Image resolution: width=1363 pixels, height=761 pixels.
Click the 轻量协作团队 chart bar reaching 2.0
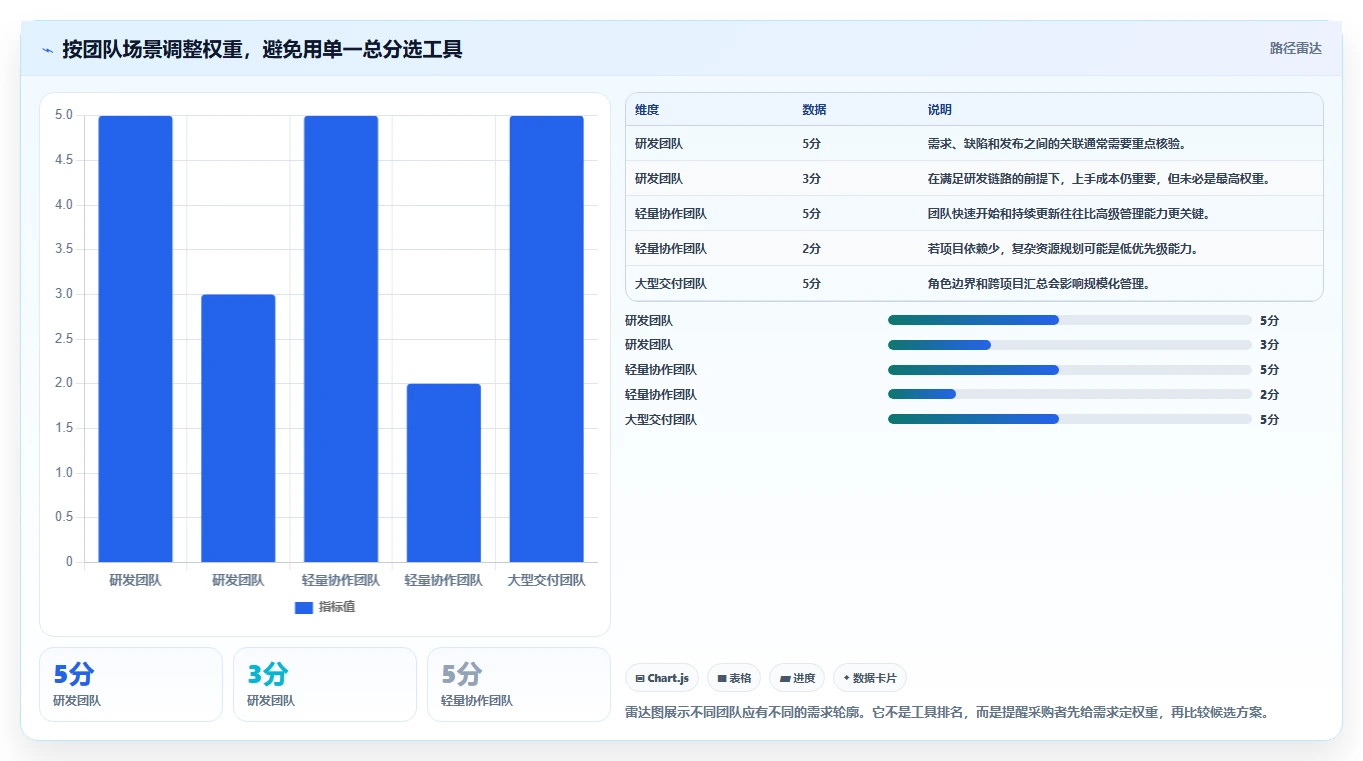coord(443,473)
